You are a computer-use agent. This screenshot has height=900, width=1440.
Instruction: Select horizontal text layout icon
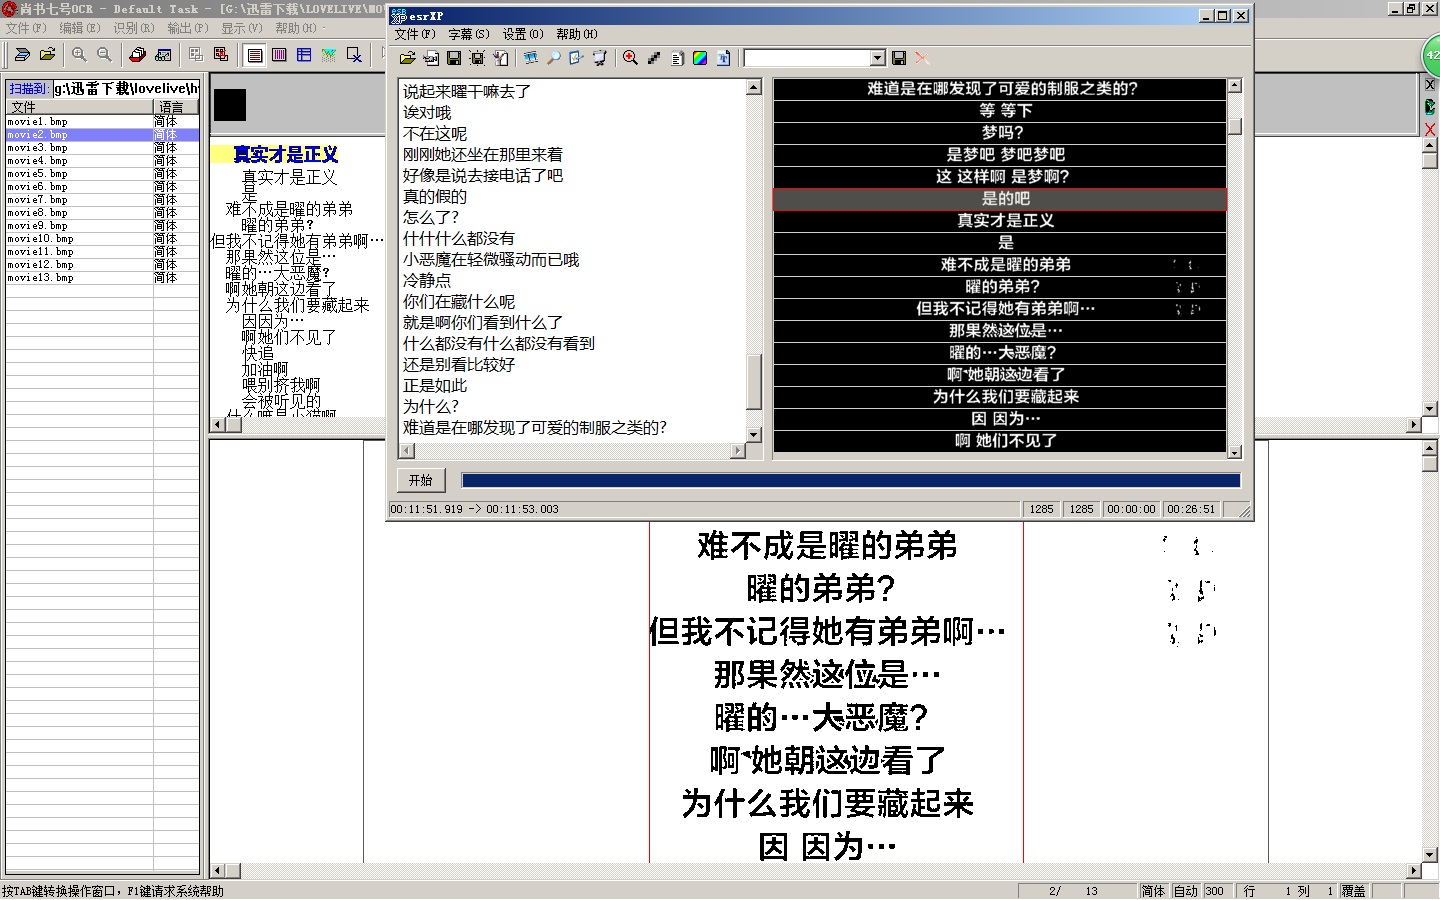tap(255, 55)
